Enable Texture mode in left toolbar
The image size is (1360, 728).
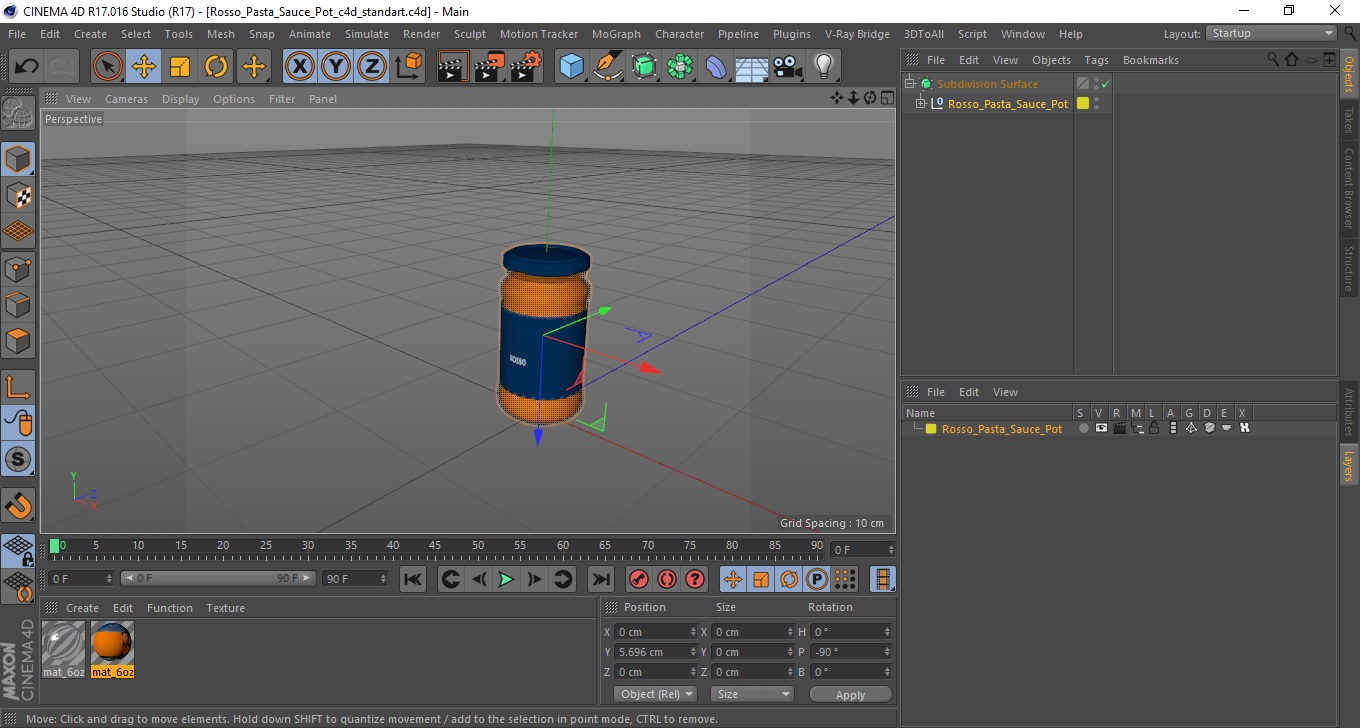[x=18, y=195]
